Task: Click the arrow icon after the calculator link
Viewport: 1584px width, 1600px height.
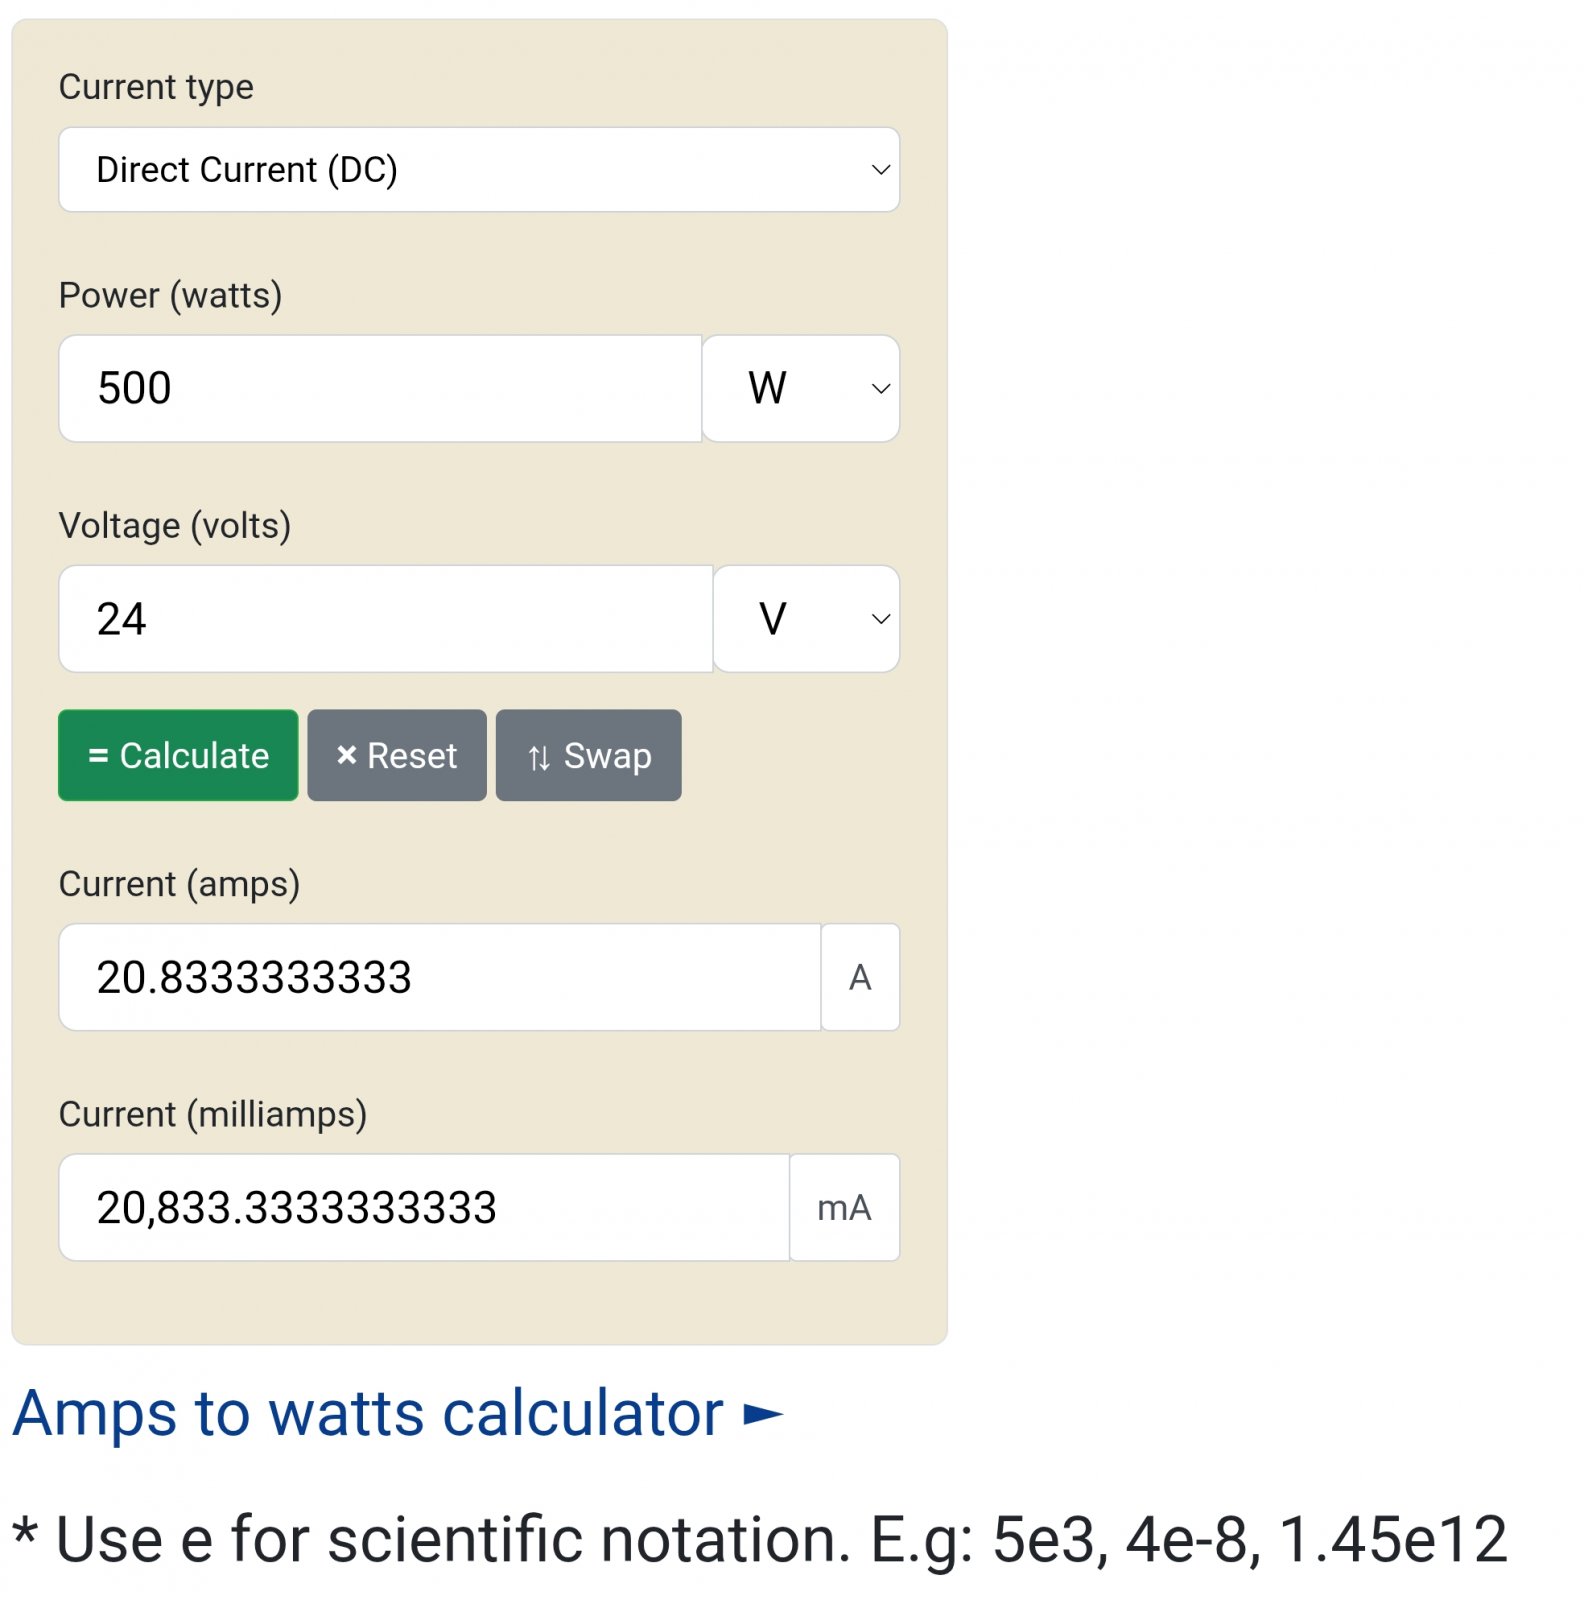Action: point(764,1414)
